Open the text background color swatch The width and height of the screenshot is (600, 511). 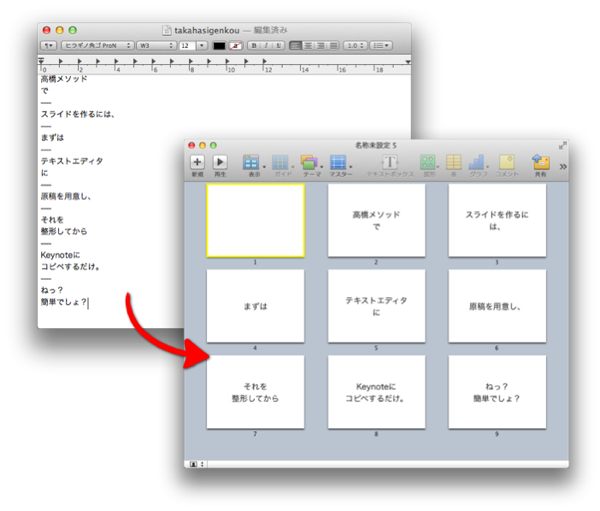(x=236, y=46)
